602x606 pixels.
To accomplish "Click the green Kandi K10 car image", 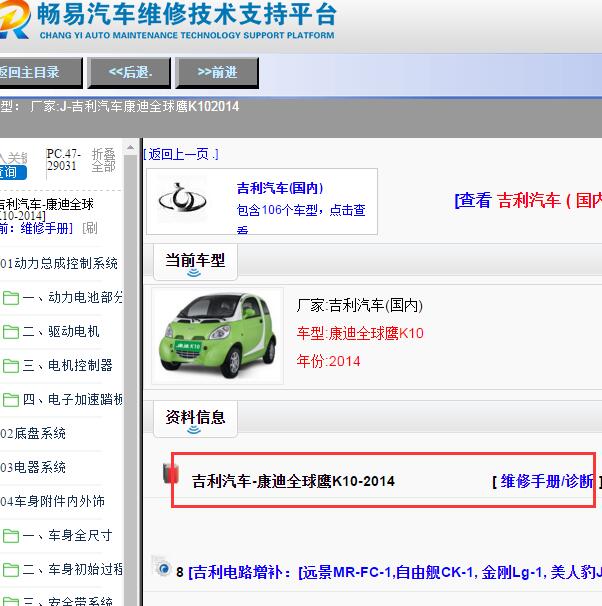I will (218, 336).
